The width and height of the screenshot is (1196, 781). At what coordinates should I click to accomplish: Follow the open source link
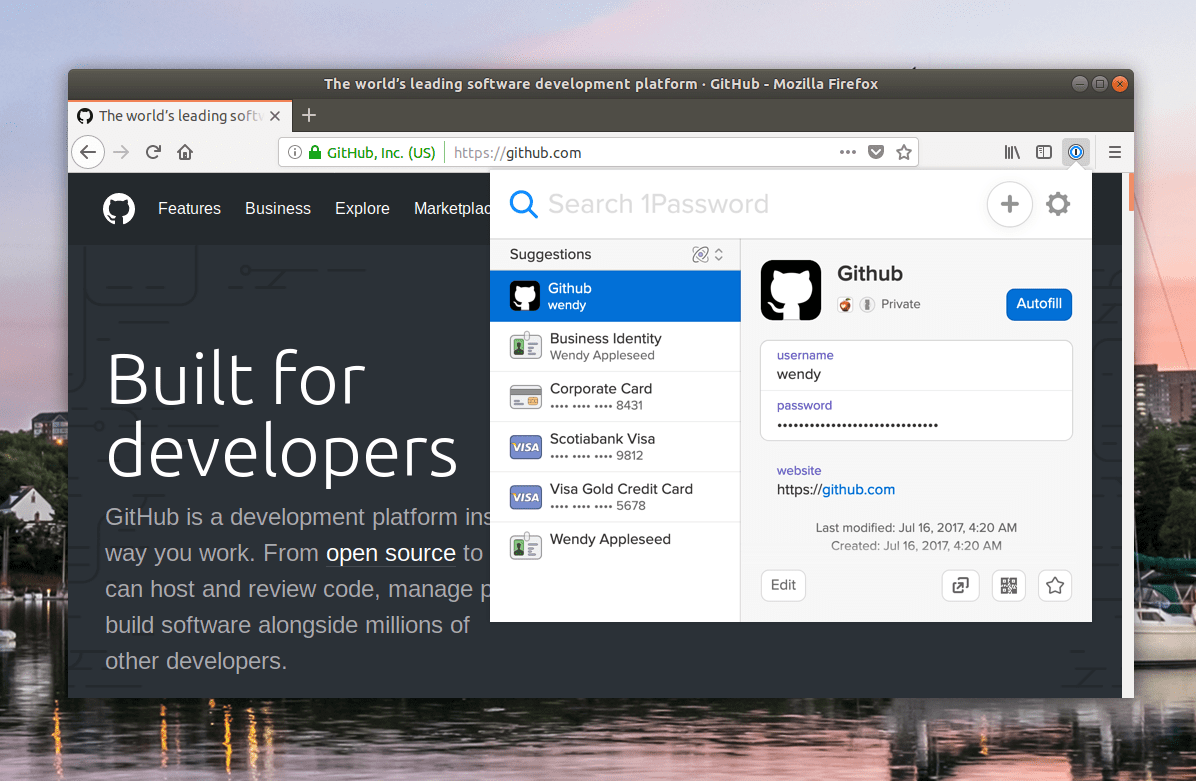[391, 553]
